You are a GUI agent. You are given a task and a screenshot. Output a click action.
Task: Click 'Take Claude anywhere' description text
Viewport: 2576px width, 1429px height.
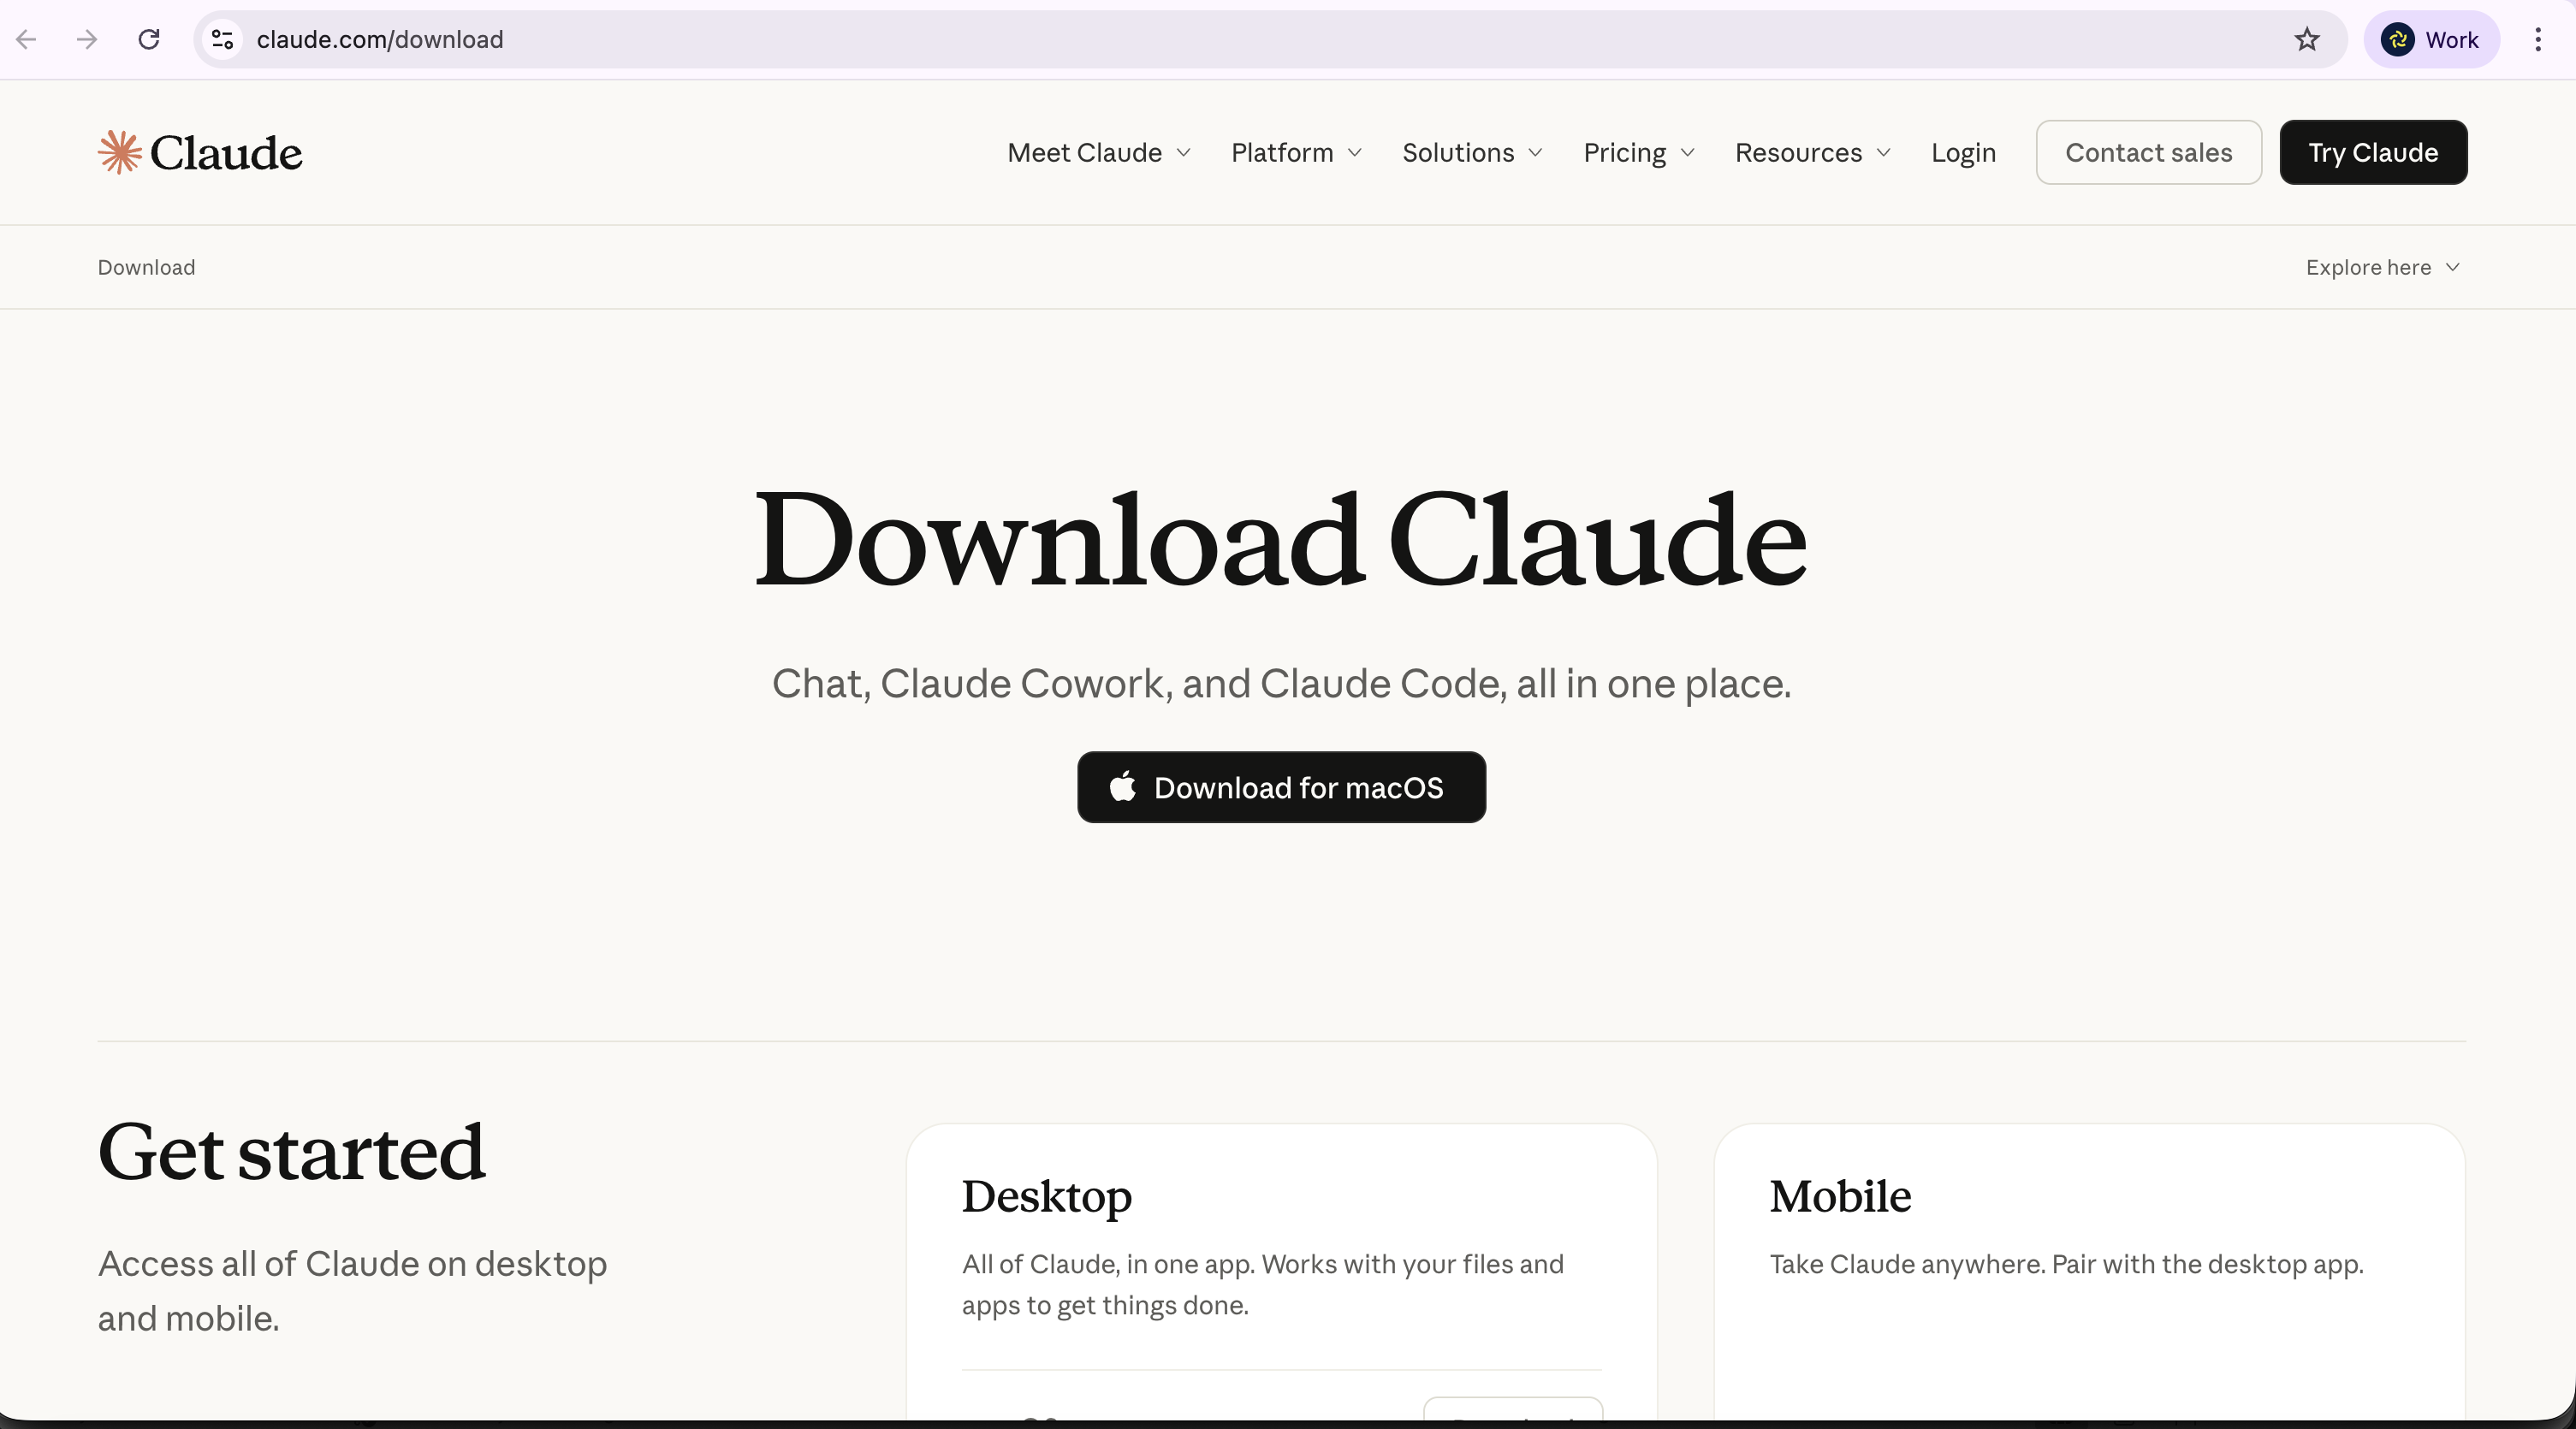pyautogui.click(x=2066, y=1264)
